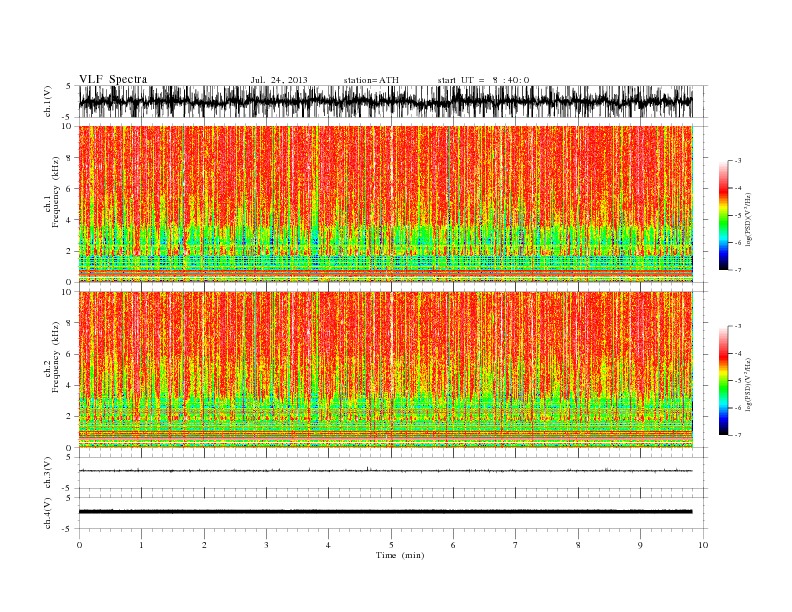Click the time axis tick label '7'
Image resolution: width=792 pixels, height=612 pixels.
(516, 545)
